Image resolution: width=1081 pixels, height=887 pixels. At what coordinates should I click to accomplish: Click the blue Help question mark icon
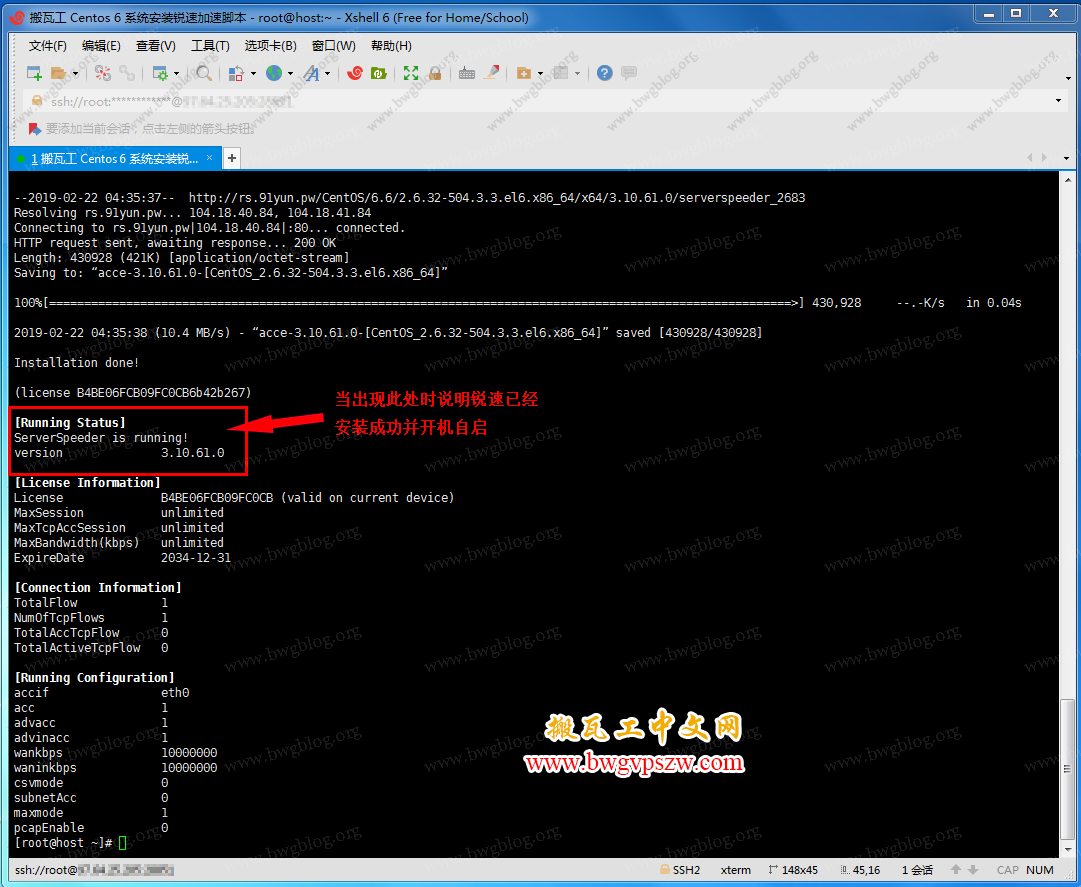tap(605, 73)
